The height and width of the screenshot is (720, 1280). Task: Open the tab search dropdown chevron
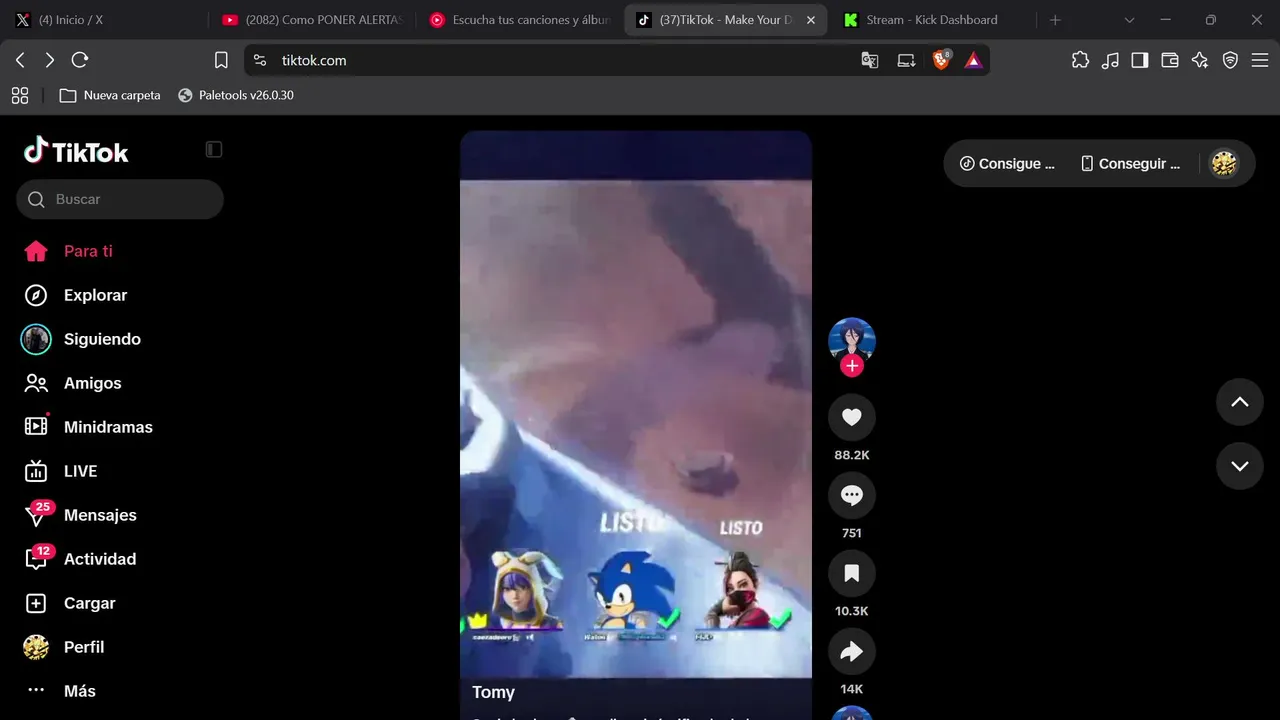[x=1129, y=20]
